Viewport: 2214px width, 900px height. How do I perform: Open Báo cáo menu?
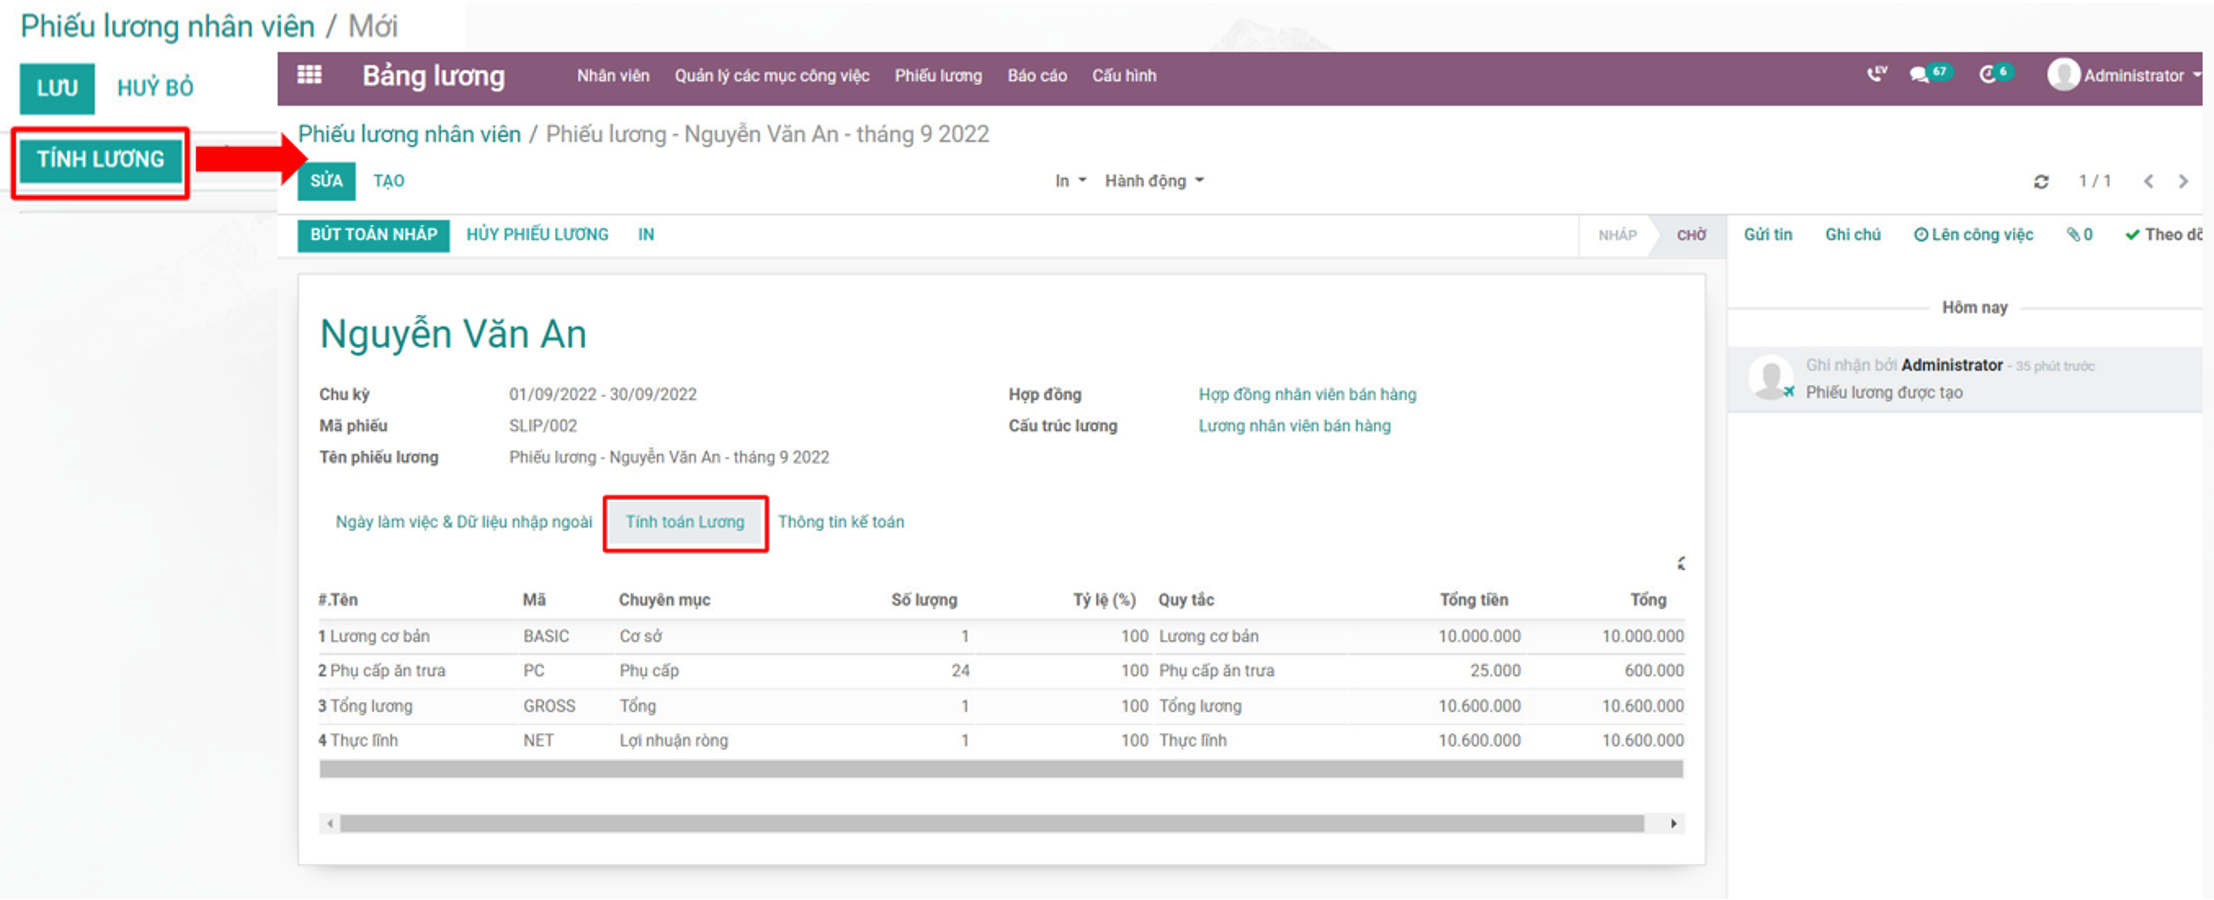[1037, 76]
